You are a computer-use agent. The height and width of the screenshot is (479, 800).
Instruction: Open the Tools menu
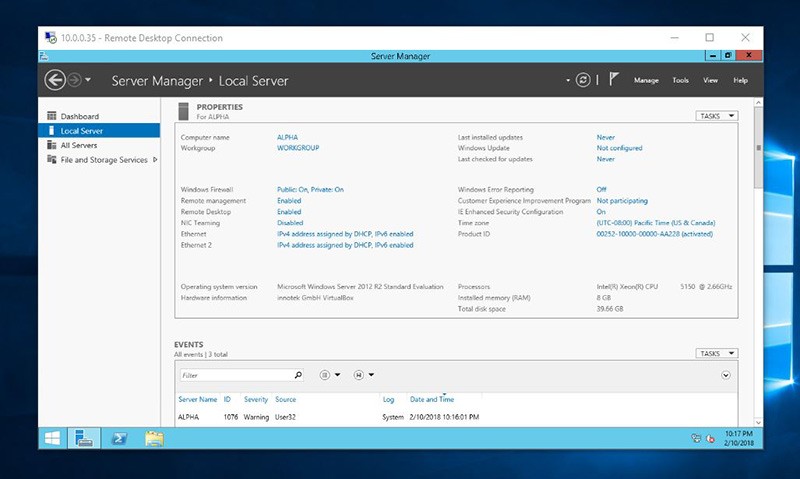point(680,80)
